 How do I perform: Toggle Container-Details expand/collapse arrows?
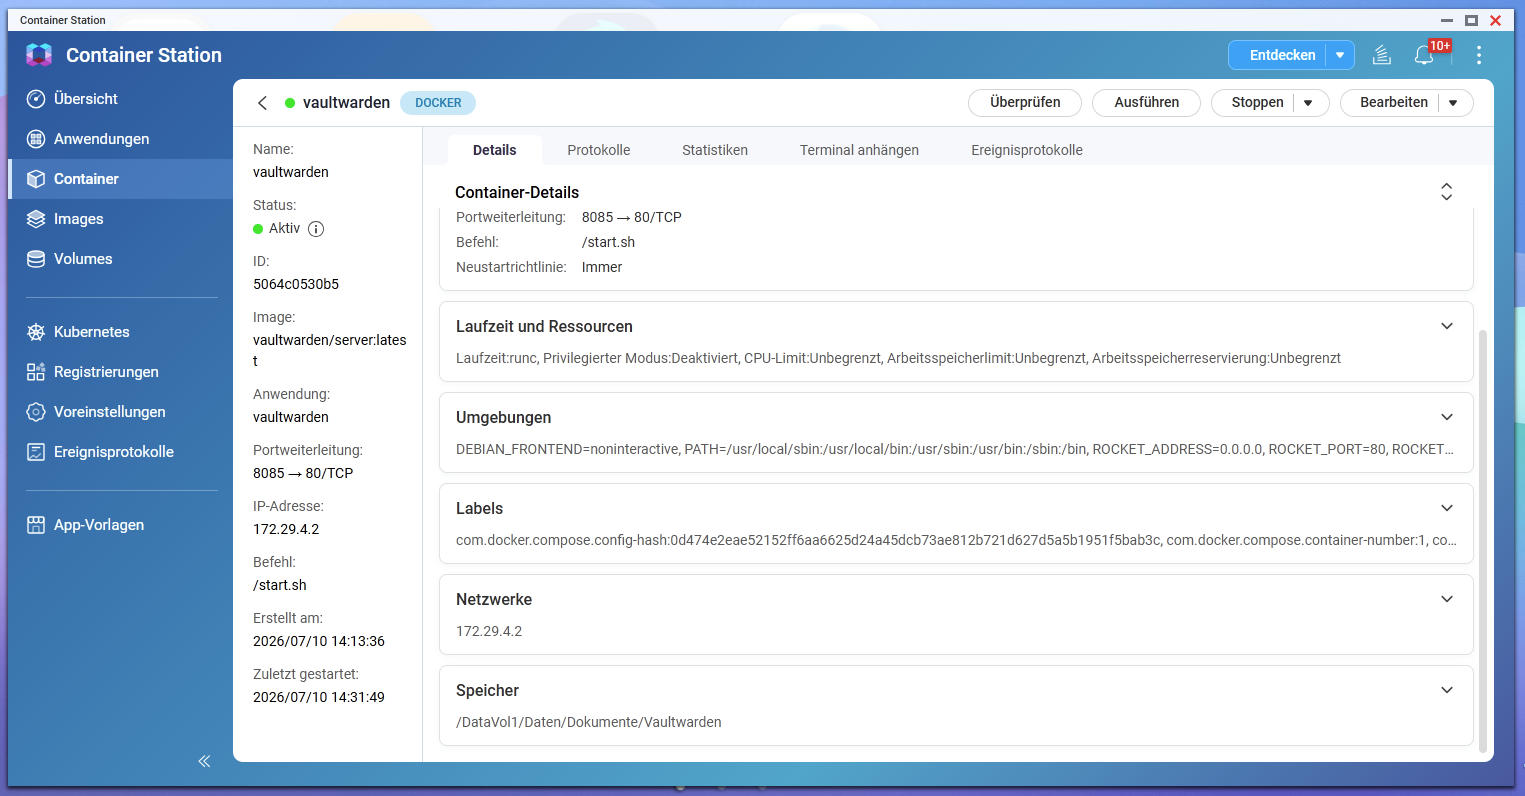click(1446, 192)
